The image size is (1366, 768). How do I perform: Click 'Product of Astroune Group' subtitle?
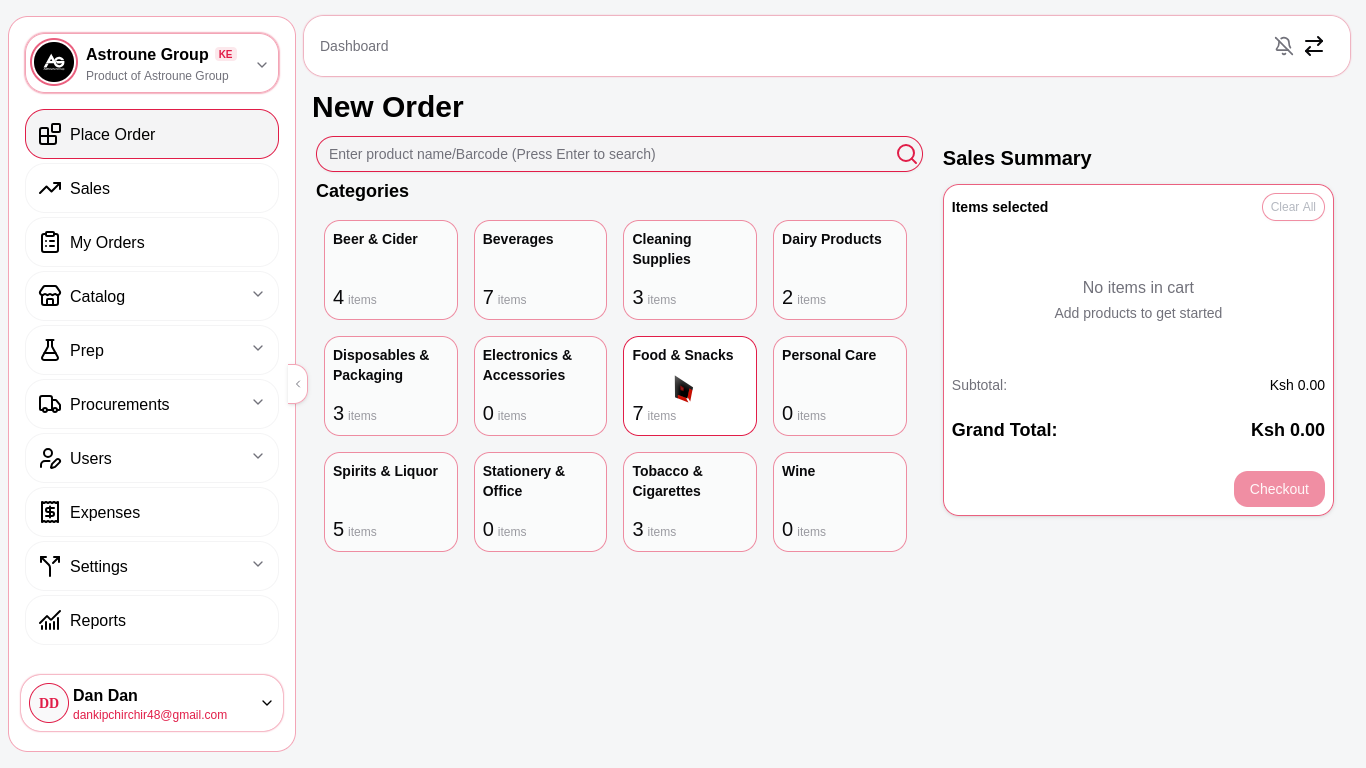(x=157, y=76)
